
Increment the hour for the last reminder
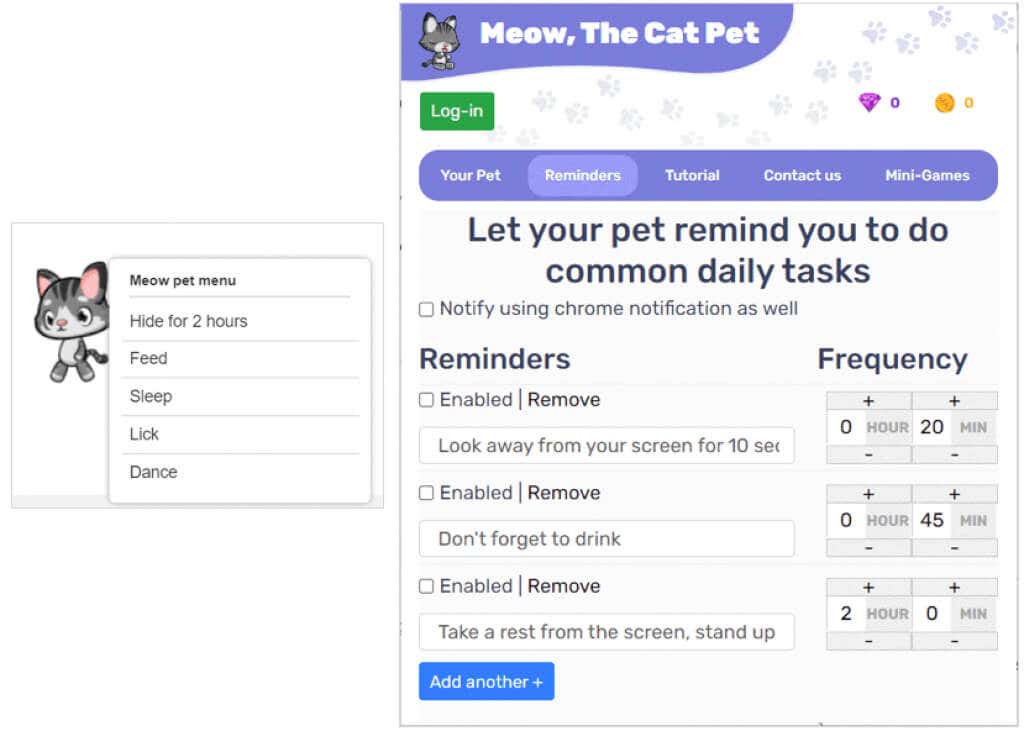868,587
